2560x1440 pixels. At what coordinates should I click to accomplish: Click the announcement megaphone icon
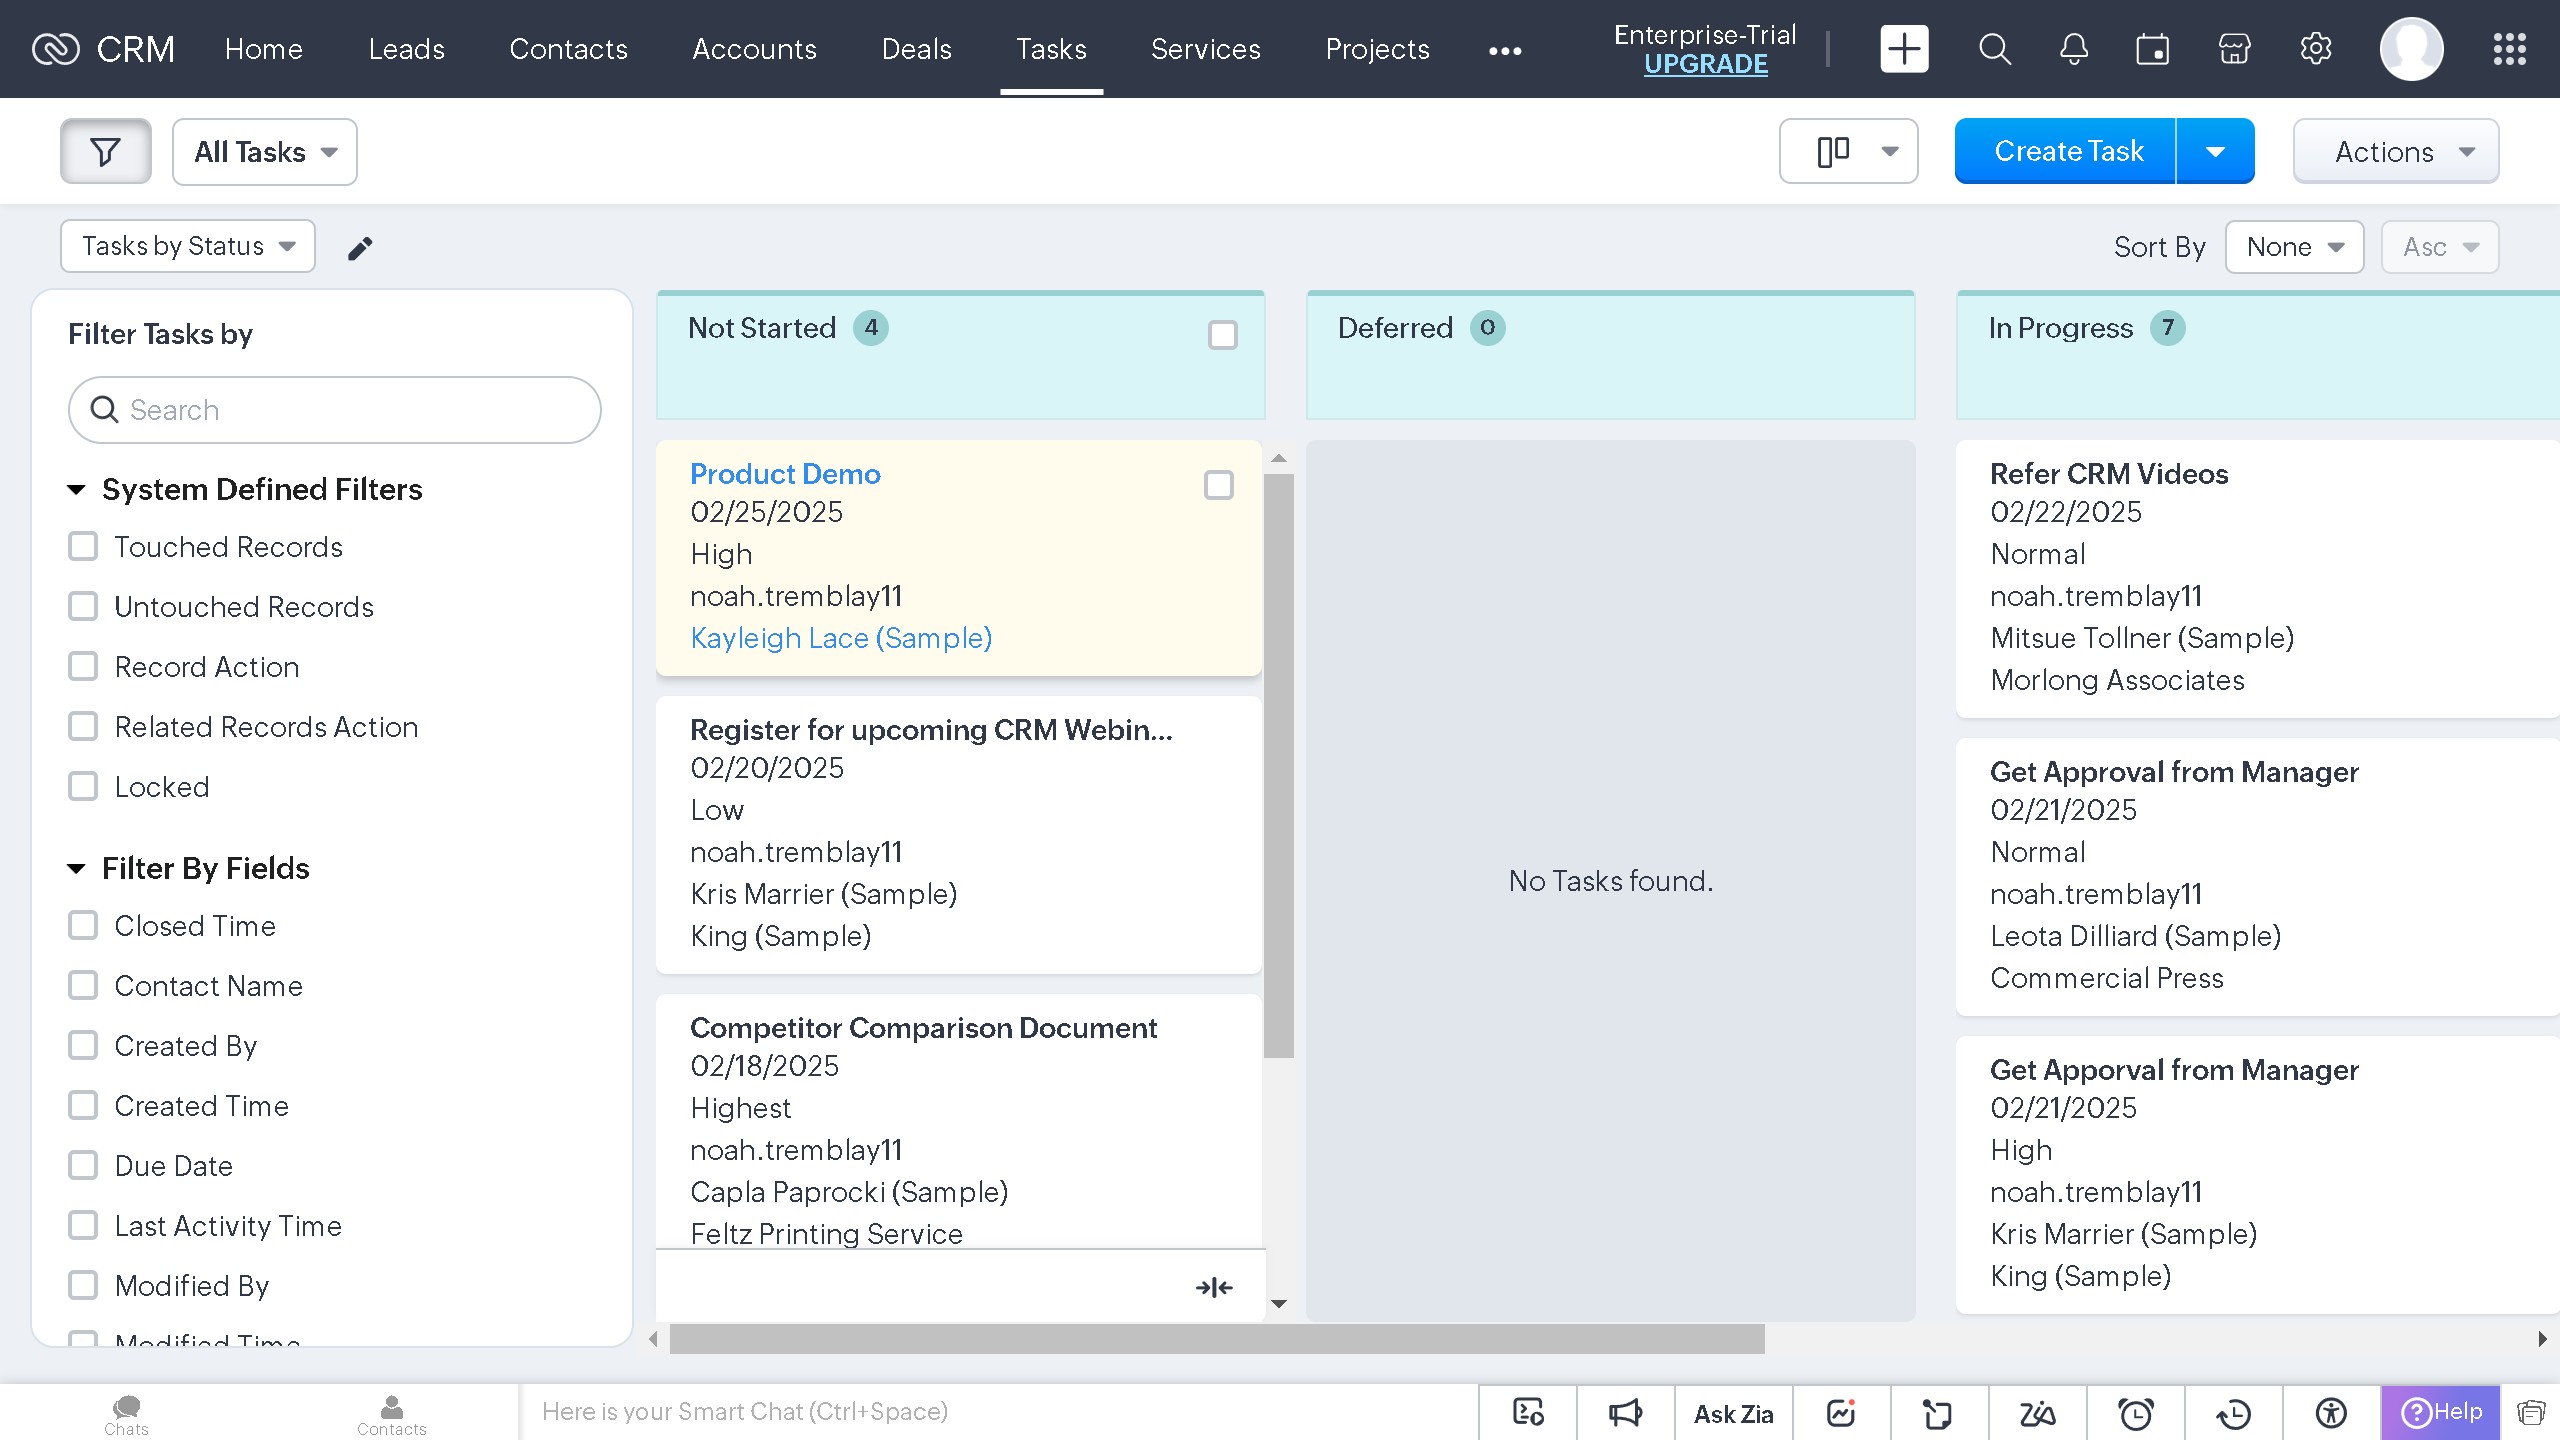1625,1413
